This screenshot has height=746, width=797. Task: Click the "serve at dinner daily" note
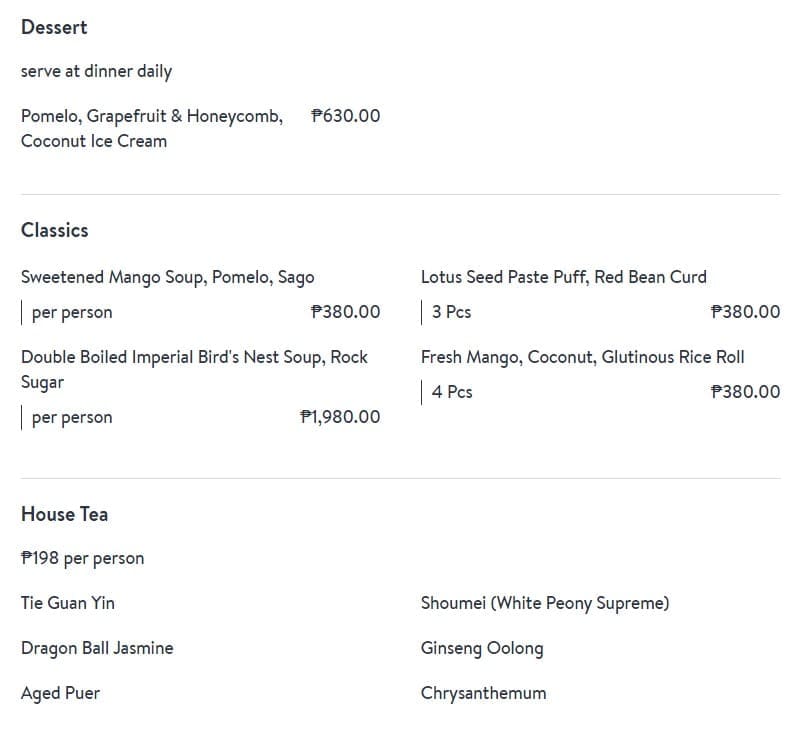click(96, 72)
